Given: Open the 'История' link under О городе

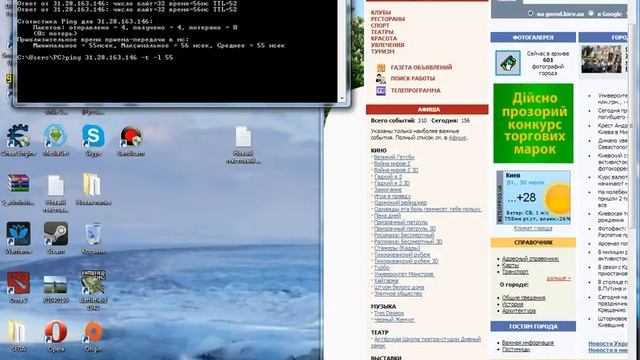Looking at the screenshot, I should point(513,304).
